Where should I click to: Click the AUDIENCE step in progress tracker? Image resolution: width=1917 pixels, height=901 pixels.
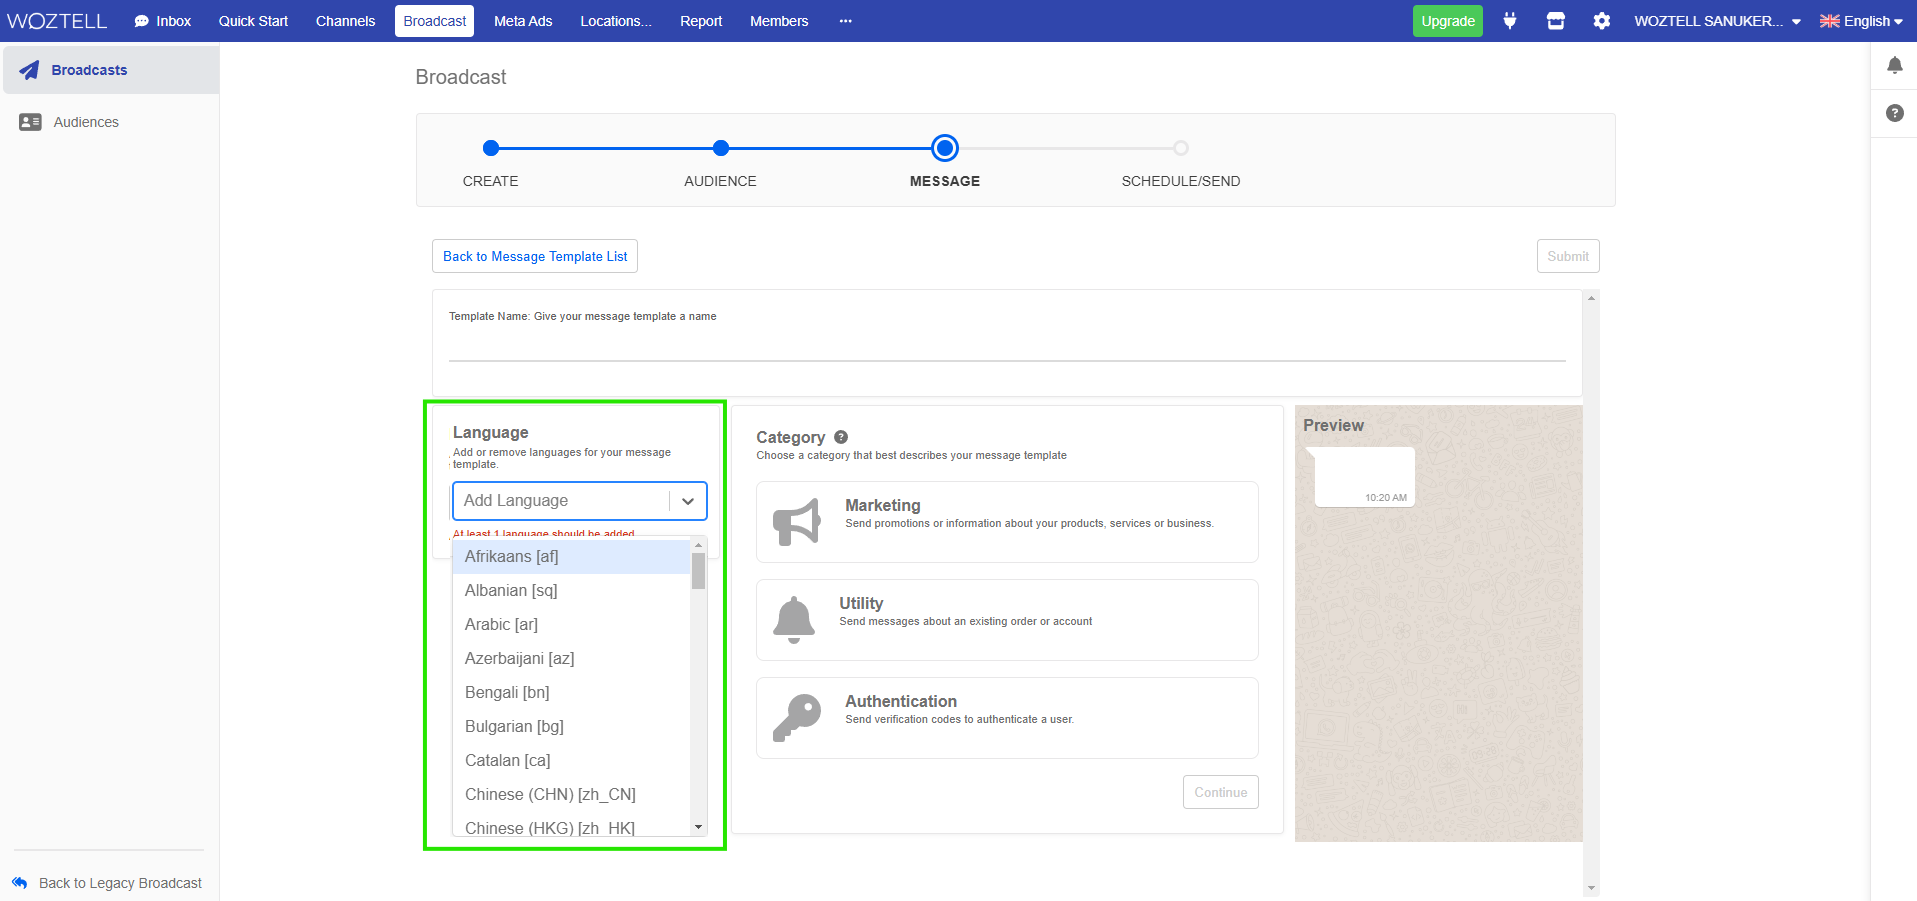pos(720,149)
